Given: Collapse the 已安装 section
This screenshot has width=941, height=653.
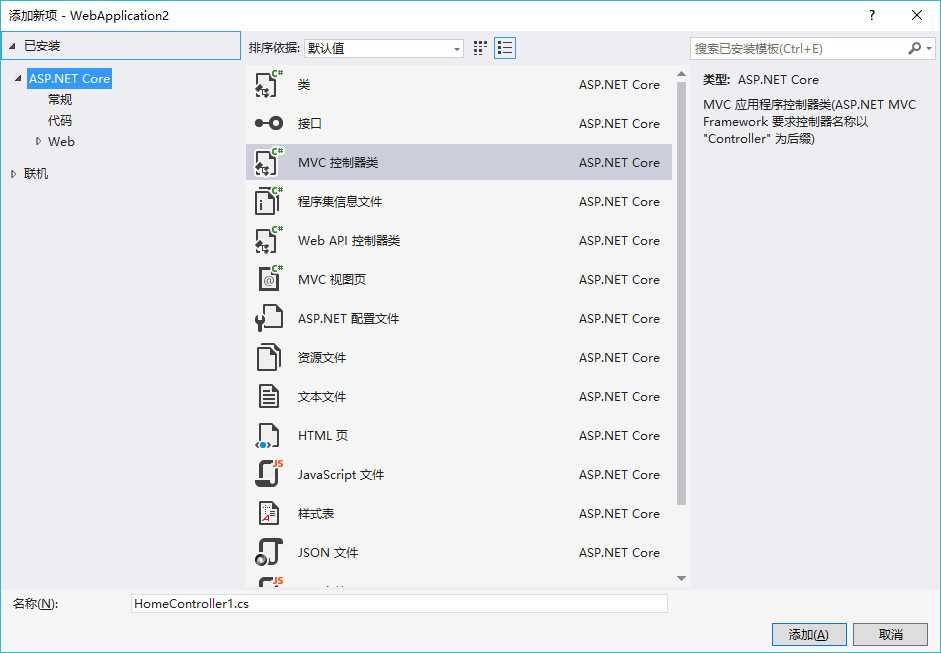Looking at the screenshot, I should (12, 46).
